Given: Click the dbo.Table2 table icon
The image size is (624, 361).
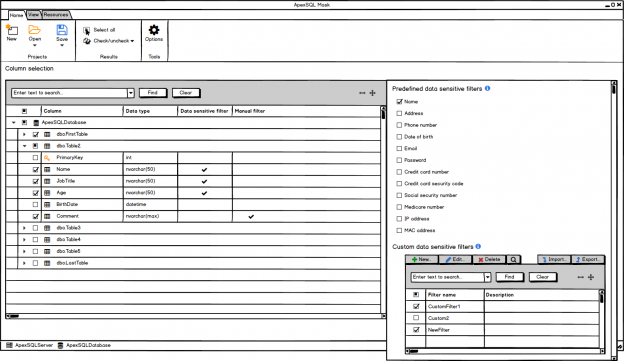Looking at the screenshot, I should [47, 146].
